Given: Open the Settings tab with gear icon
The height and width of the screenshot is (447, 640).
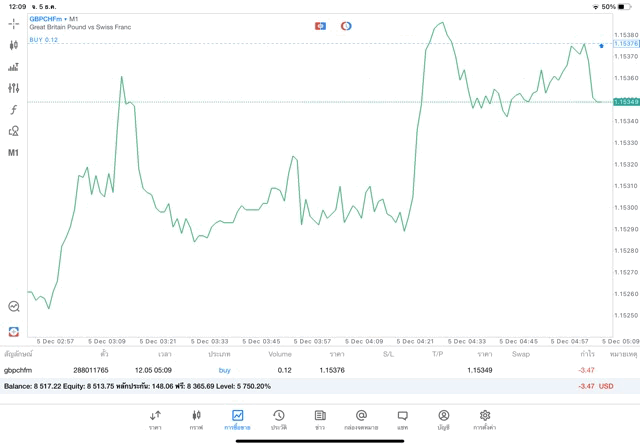Looking at the screenshot, I should click(485, 420).
